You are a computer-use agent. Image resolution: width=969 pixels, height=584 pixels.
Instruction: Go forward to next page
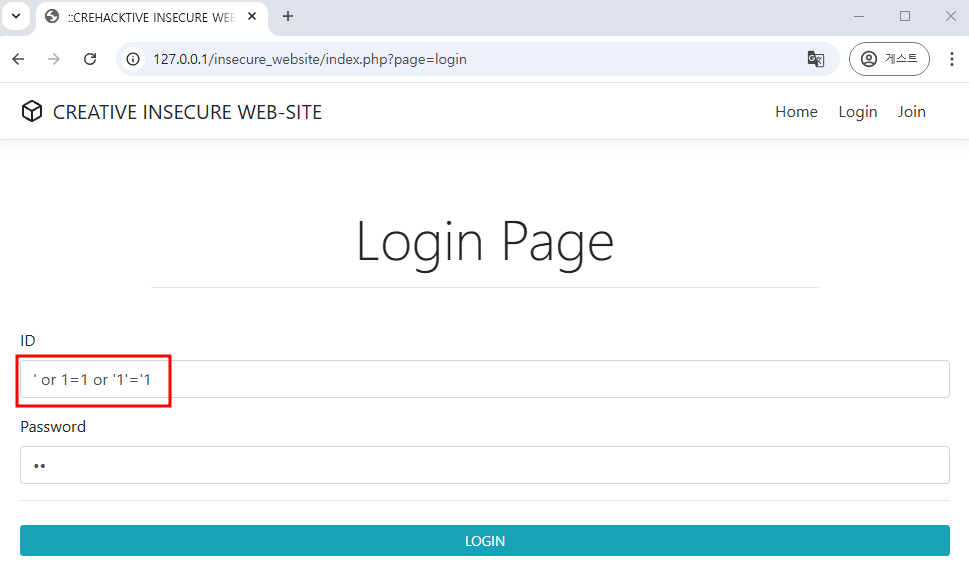click(x=54, y=59)
